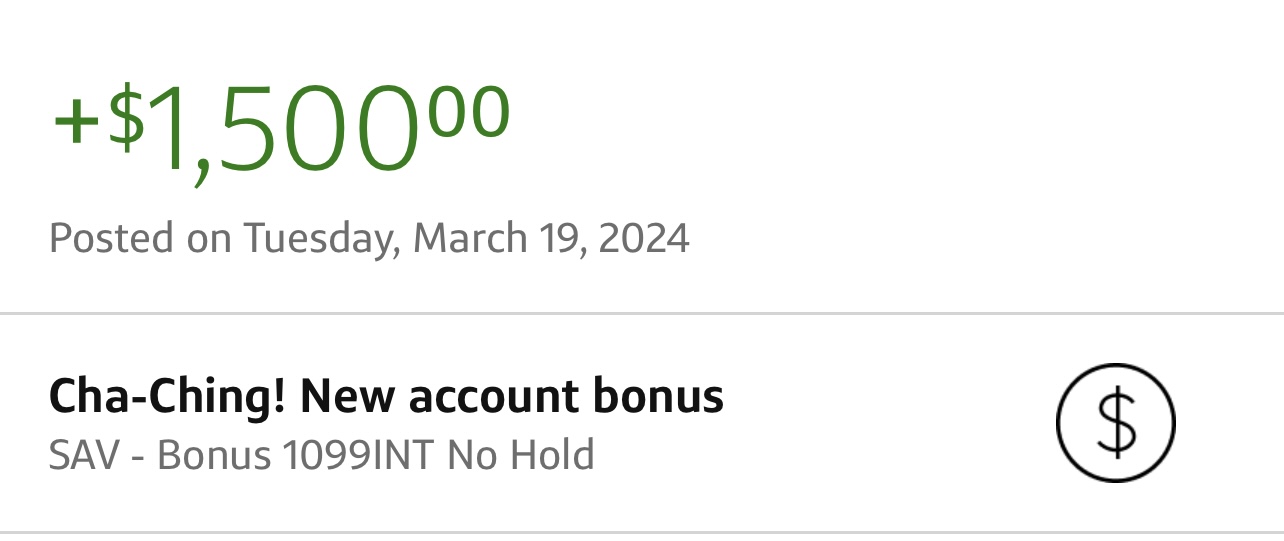This screenshot has width=1284, height=541.
Task: Click the word "Tuesday" in the posted date
Action: 318,239
